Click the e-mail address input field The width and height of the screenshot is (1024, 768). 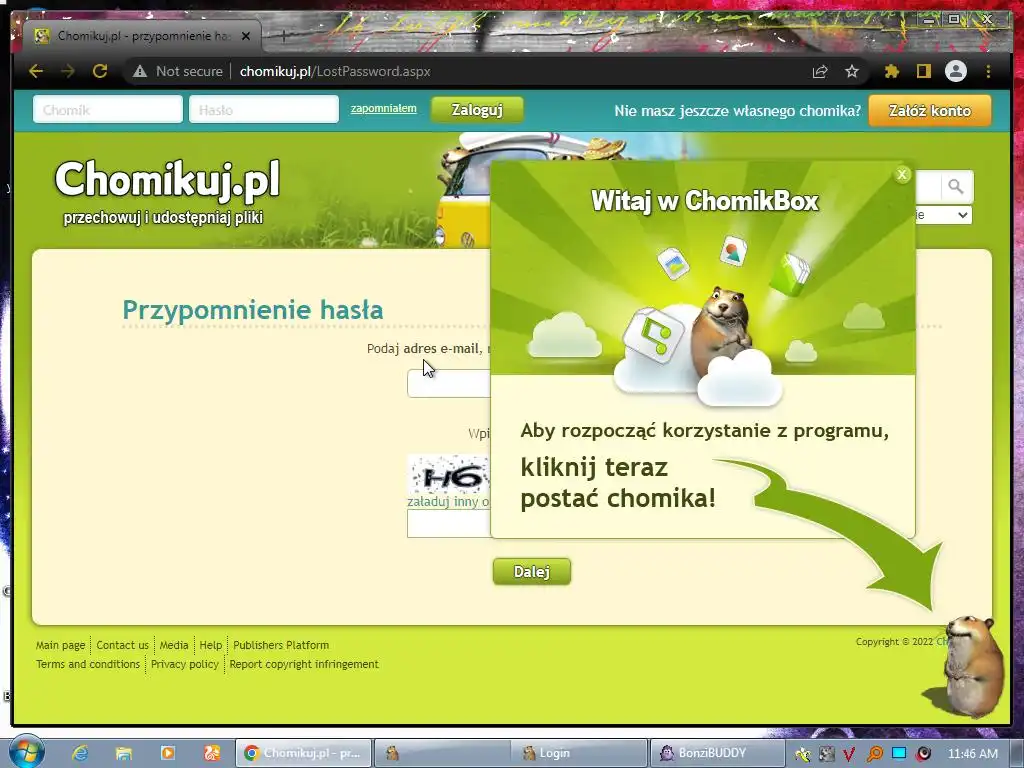coord(449,383)
